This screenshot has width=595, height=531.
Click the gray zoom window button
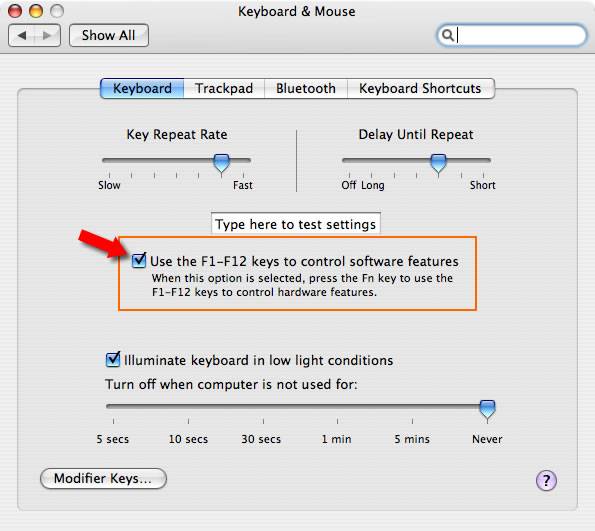pos(57,11)
